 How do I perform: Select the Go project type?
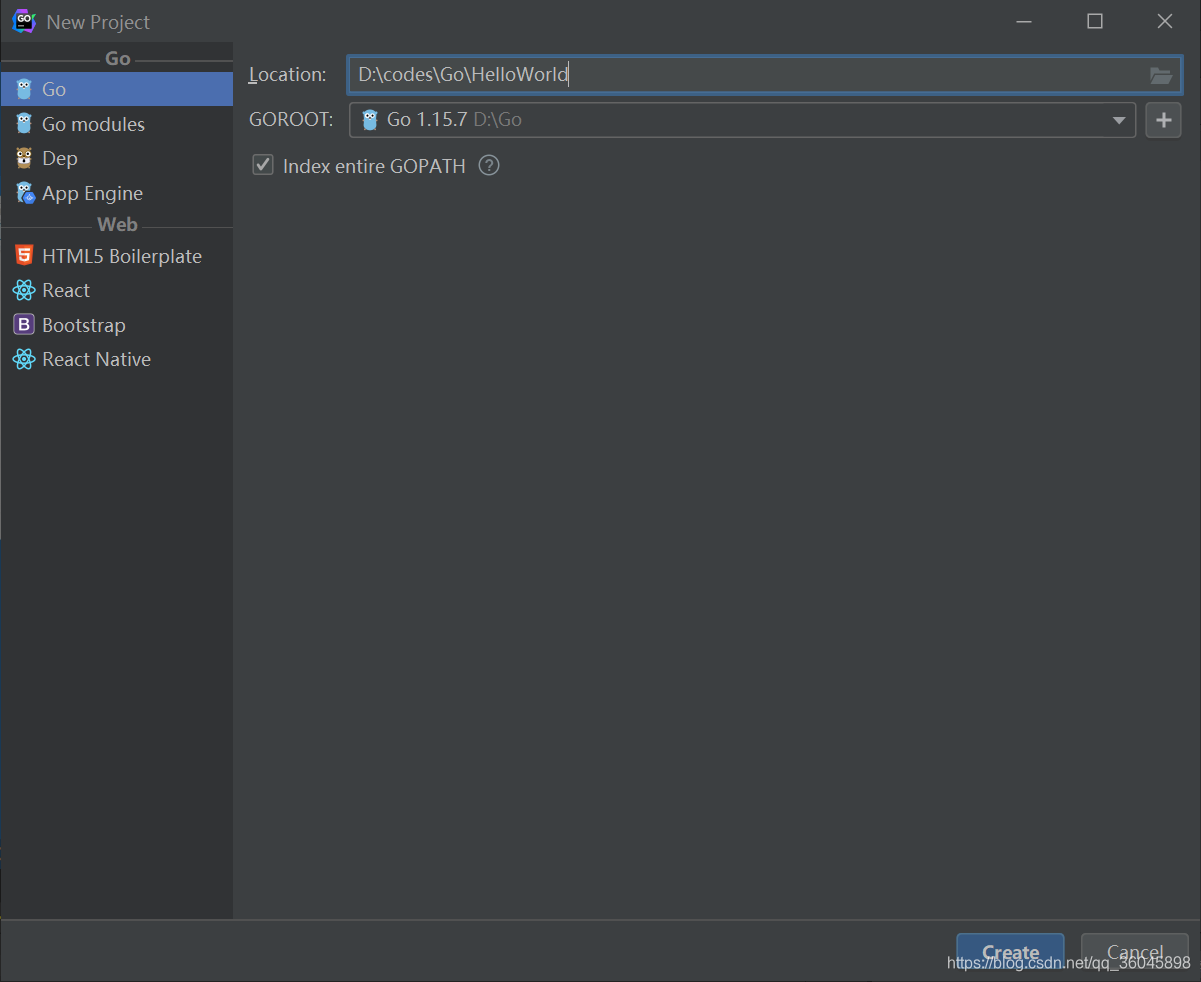point(117,89)
